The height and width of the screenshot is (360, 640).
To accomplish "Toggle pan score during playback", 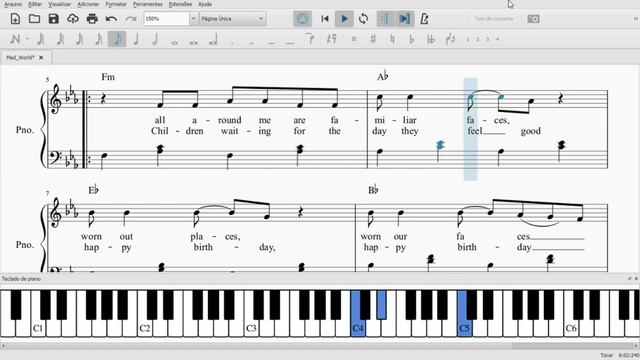I will (404, 19).
